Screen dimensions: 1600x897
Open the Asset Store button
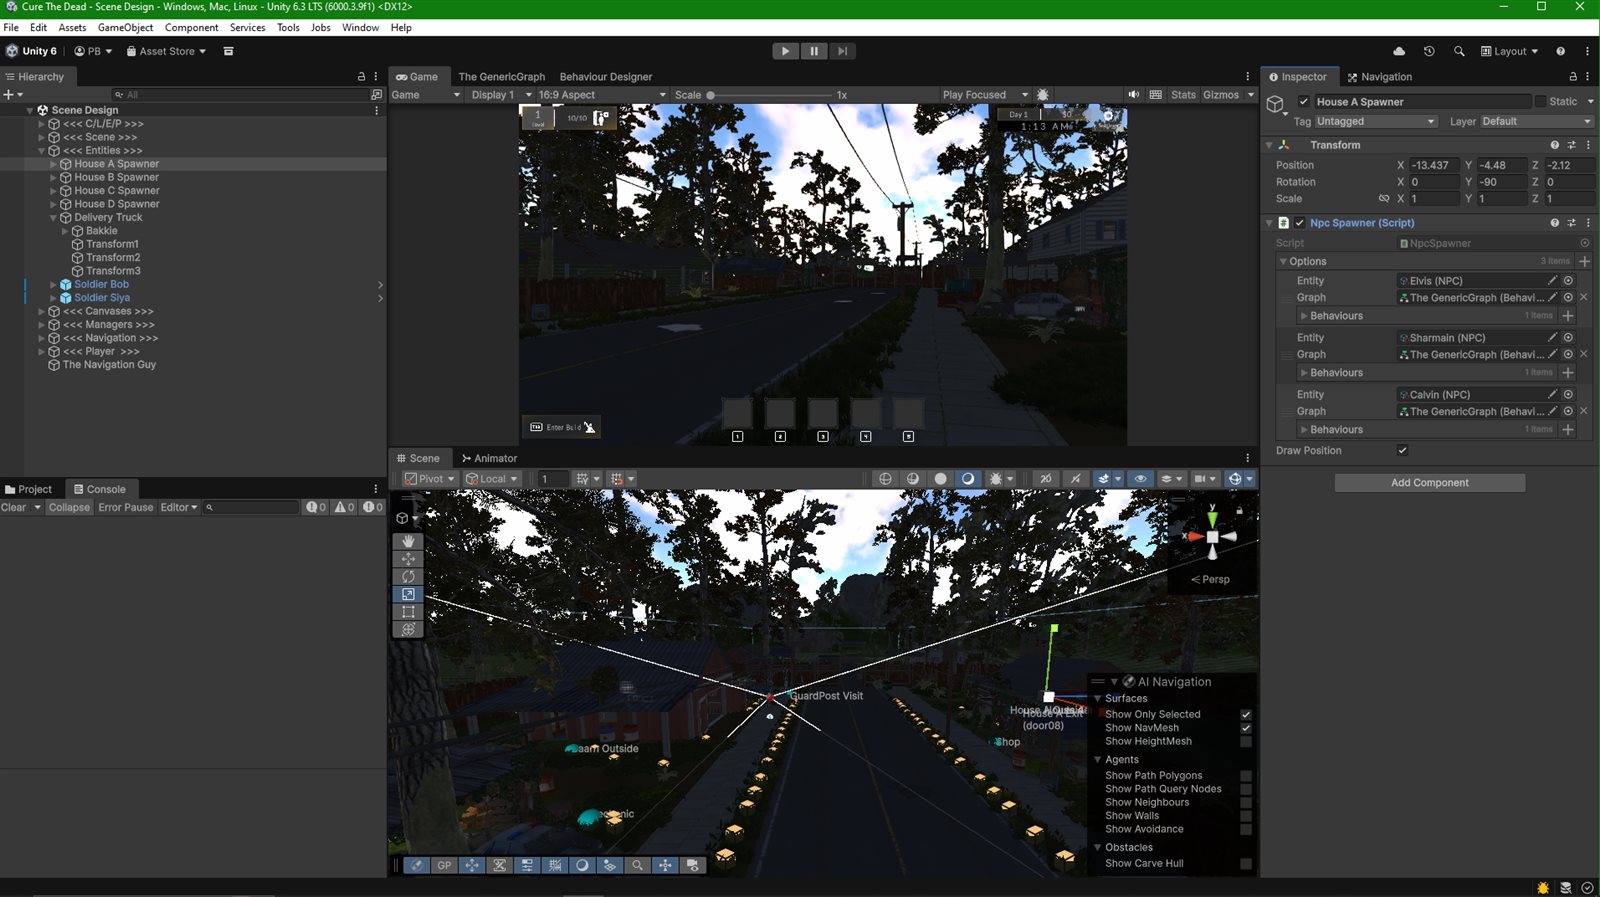166,51
